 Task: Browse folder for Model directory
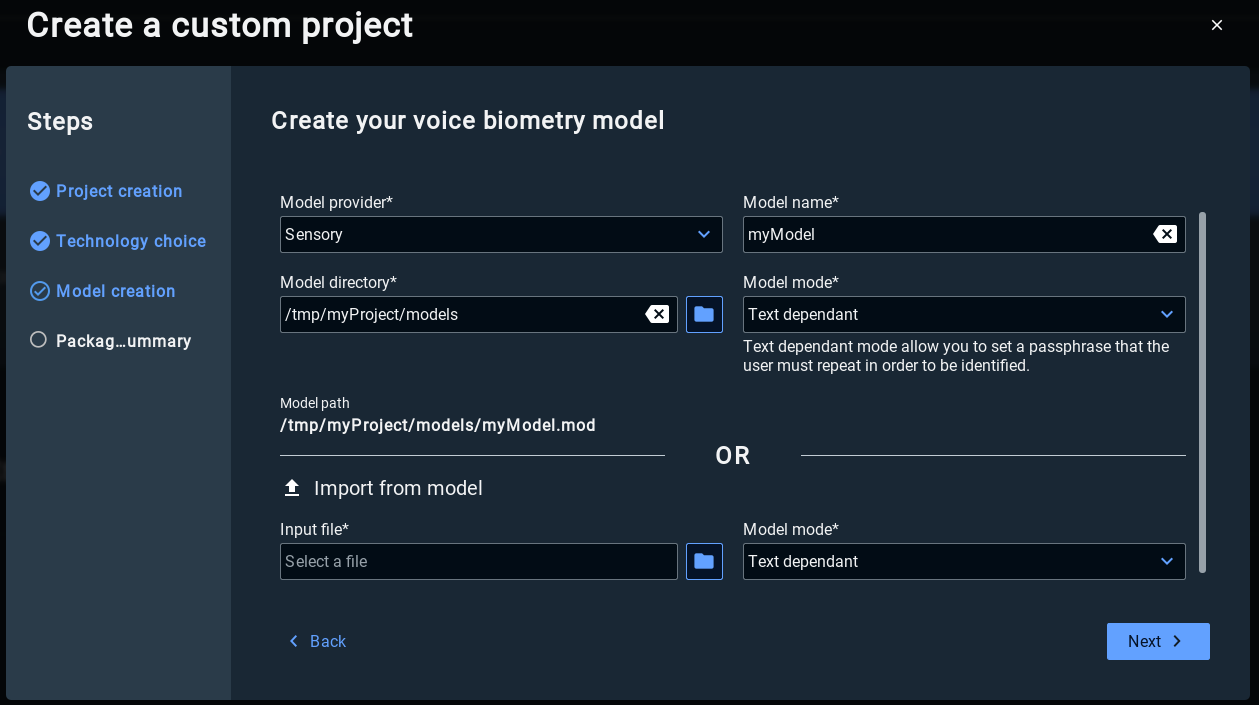click(x=704, y=314)
